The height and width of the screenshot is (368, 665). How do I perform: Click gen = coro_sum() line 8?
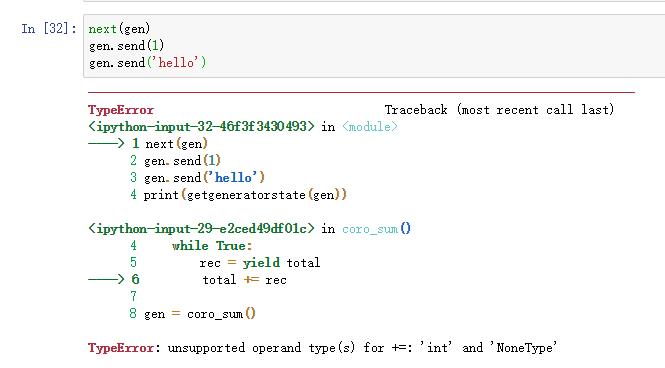point(193,314)
